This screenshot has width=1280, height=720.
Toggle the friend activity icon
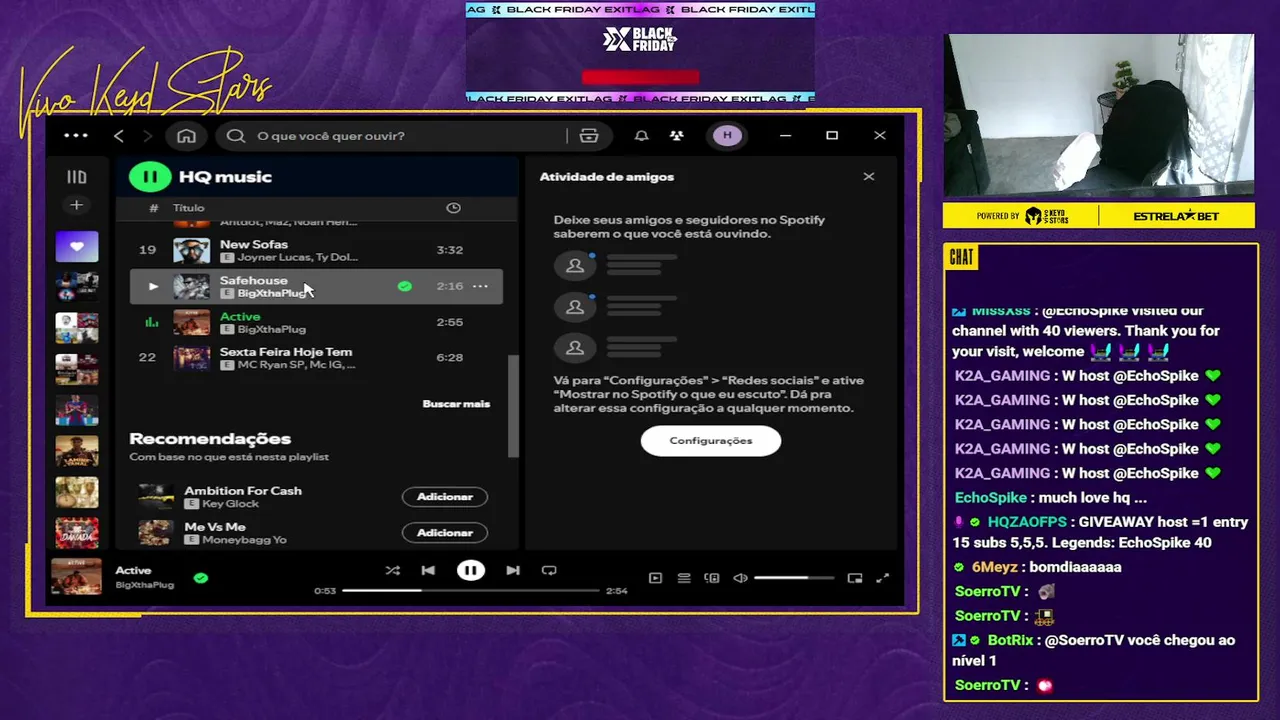point(677,136)
